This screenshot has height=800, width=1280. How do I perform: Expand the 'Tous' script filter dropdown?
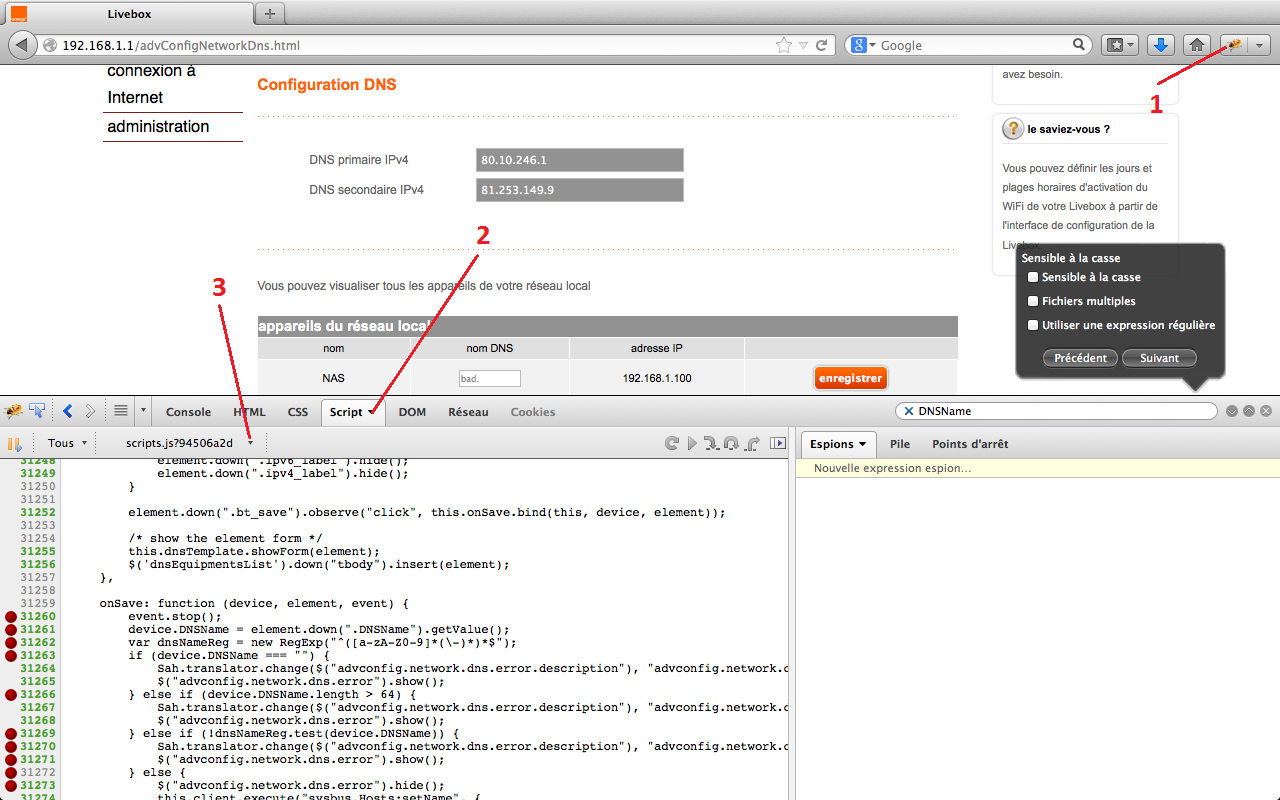[67, 443]
